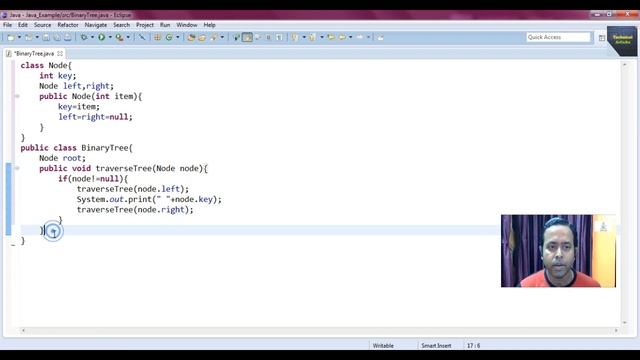Collapse the traverseTree method fold marker
The image size is (640, 360).
coord(17,168)
